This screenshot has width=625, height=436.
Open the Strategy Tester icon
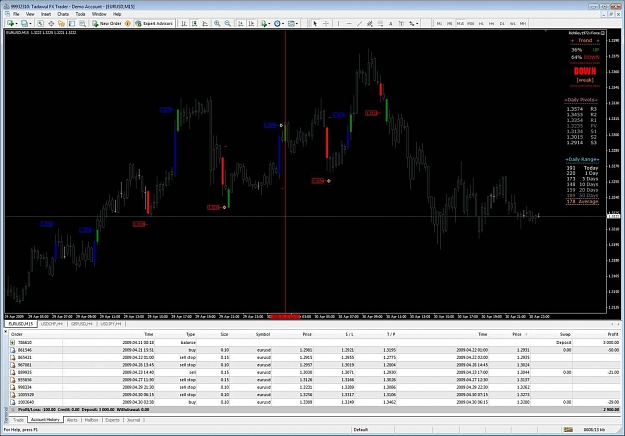(x=82, y=24)
